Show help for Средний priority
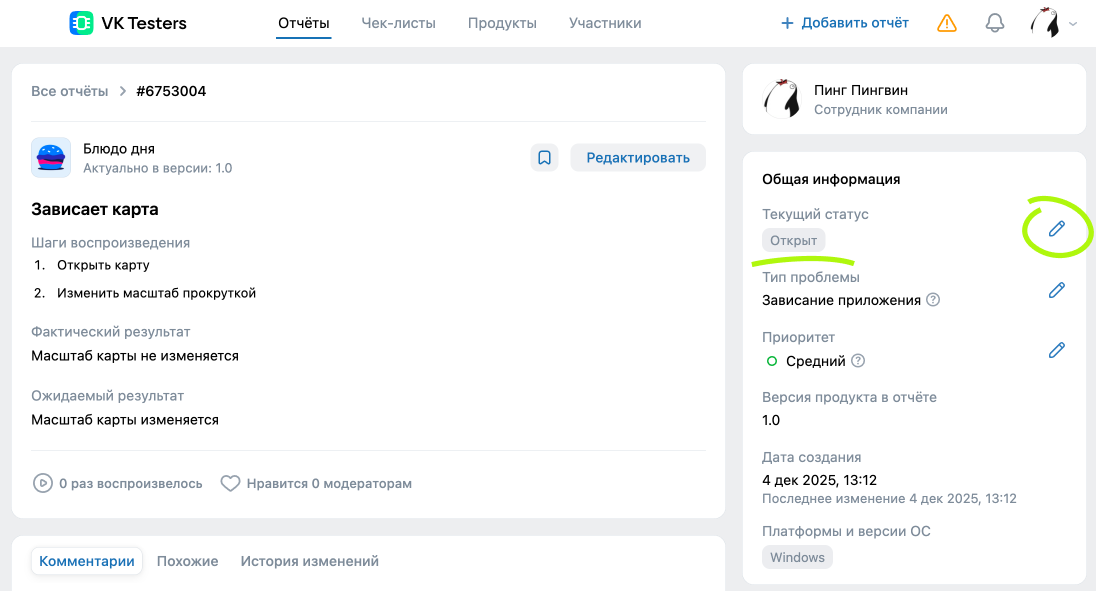 [x=858, y=360]
